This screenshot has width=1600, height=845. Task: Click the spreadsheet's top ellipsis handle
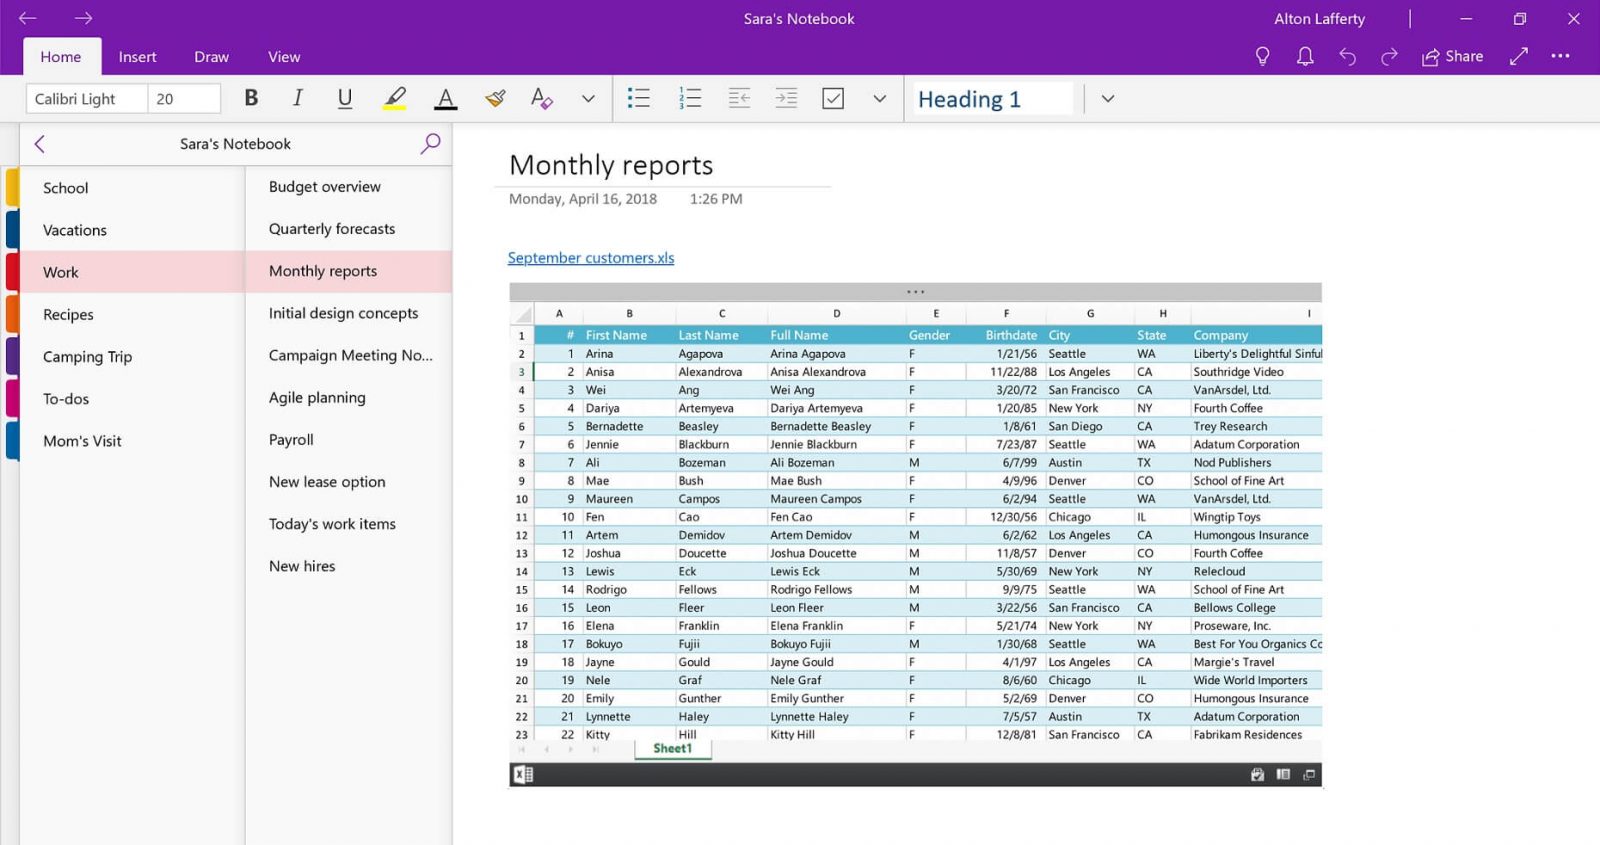(x=915, y=292)
